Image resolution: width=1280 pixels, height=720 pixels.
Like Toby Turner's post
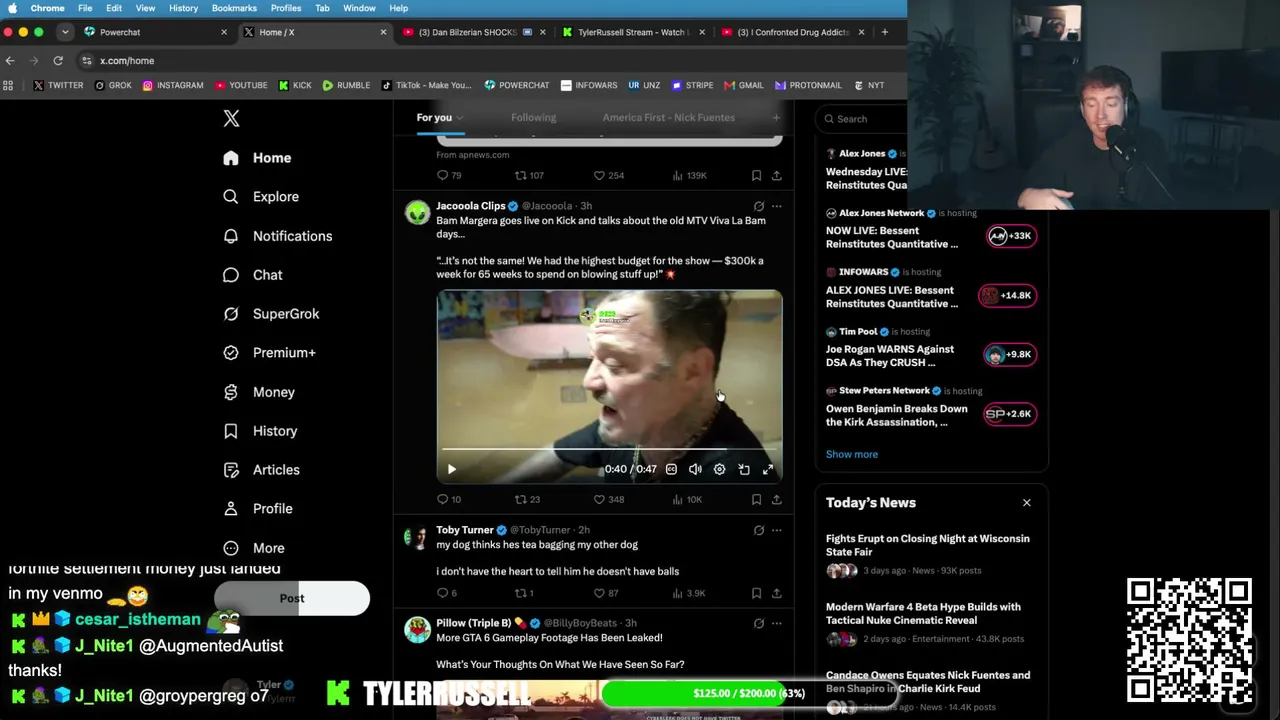(x=606, y=593)
